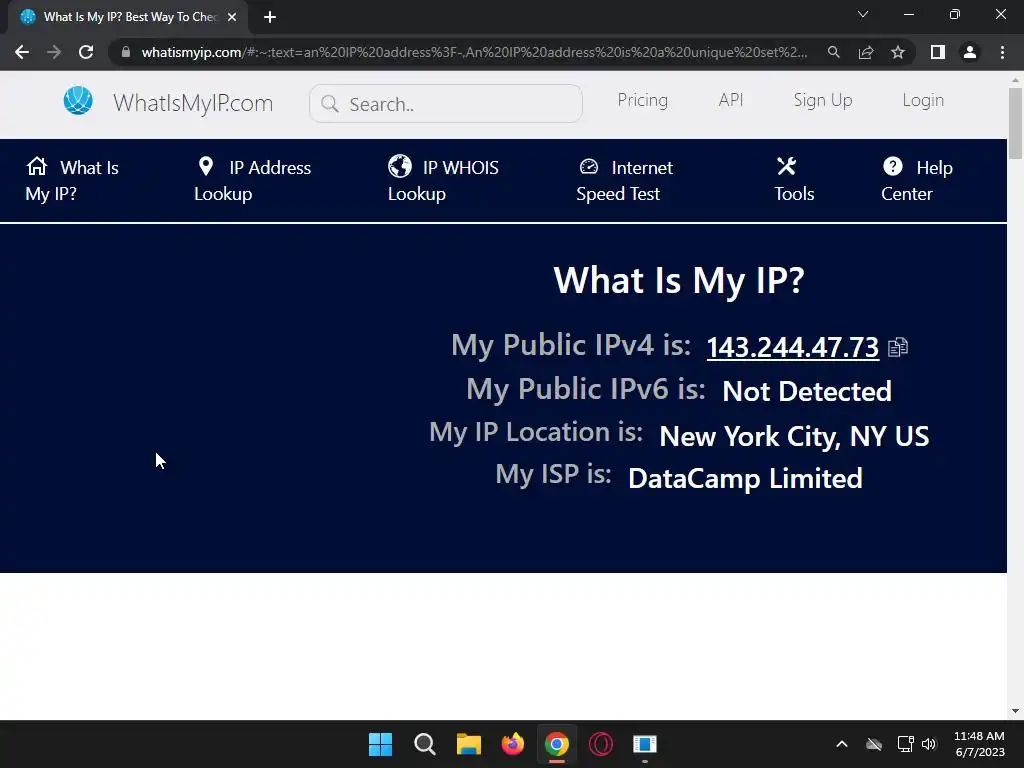Click the cloud sync tray icon
Viewport: 1024px width, 768px height.
tap(874, 744)
